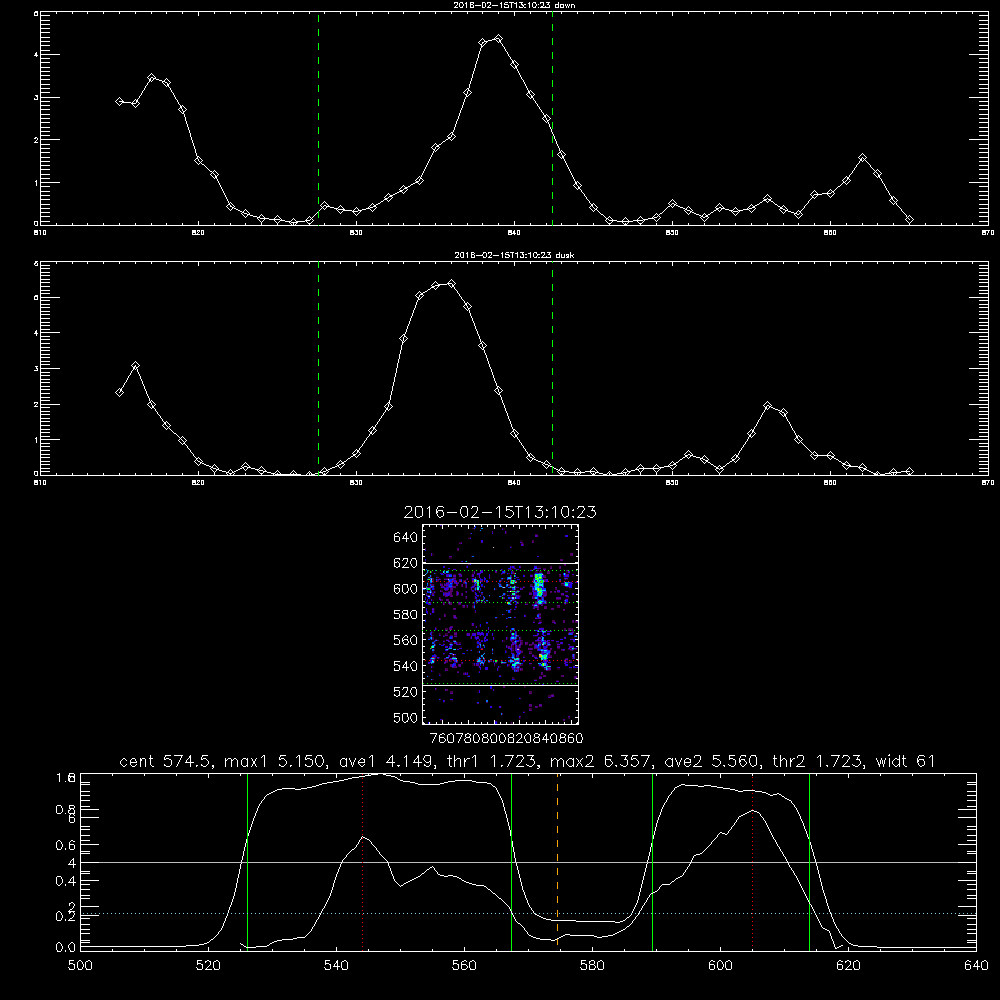This screenshot has width=1000, height=1000.
Task: Click the "860" x-axis label of dusk plot
Action: 830,483
